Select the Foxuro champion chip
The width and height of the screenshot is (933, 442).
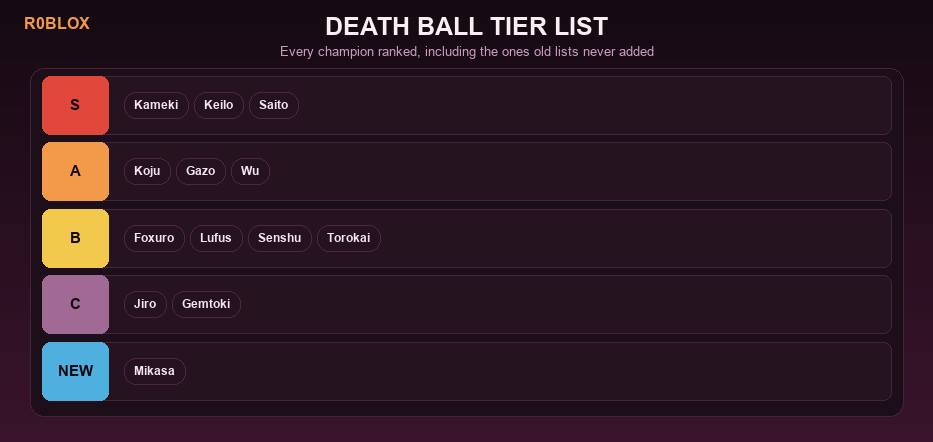pos(154,238)
